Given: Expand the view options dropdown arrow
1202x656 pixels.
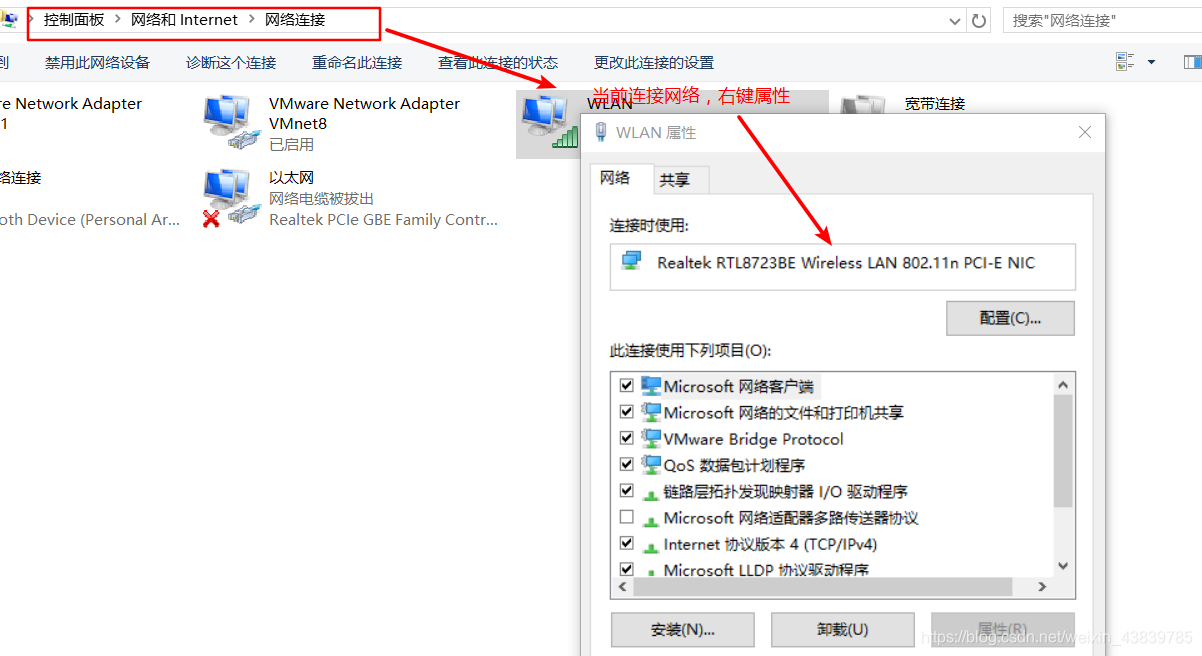Looking at the screenshot, I should click(1151, 62).
